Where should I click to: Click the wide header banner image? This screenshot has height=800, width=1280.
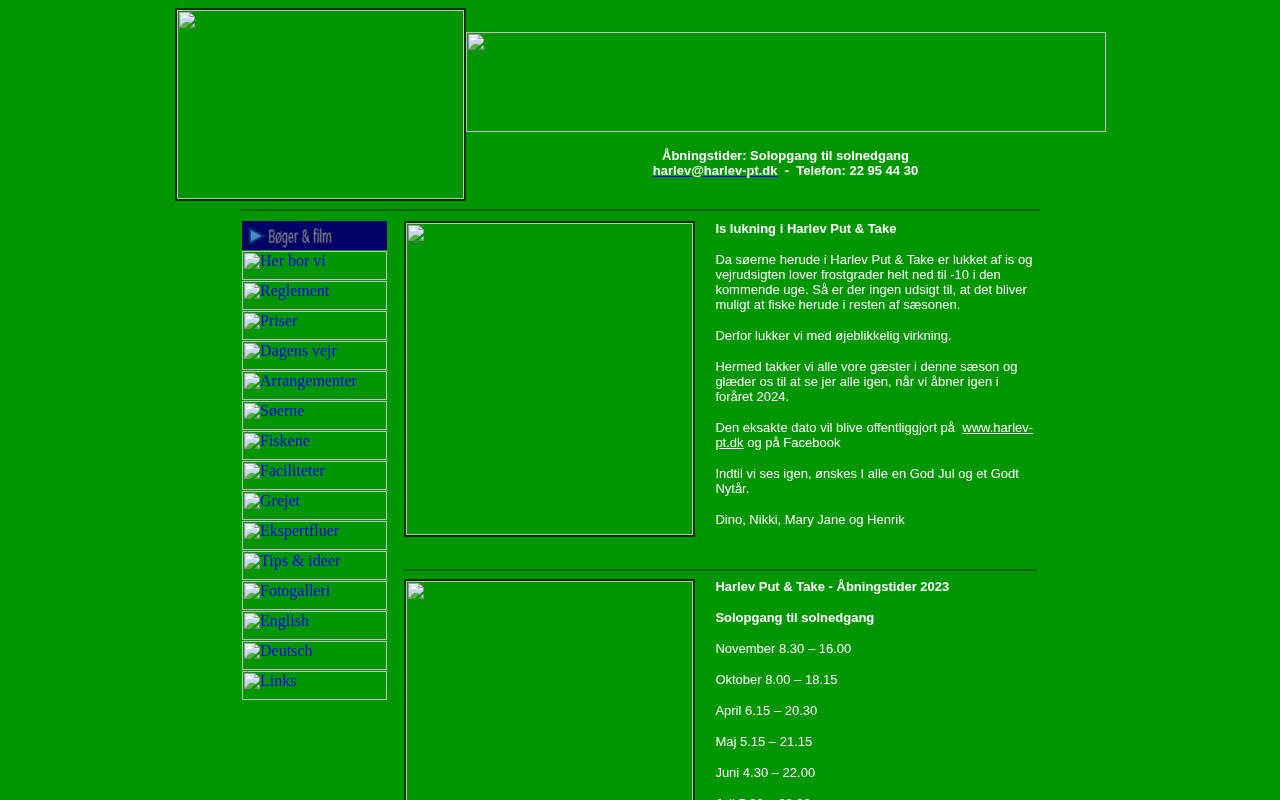[x=786, y=82]
